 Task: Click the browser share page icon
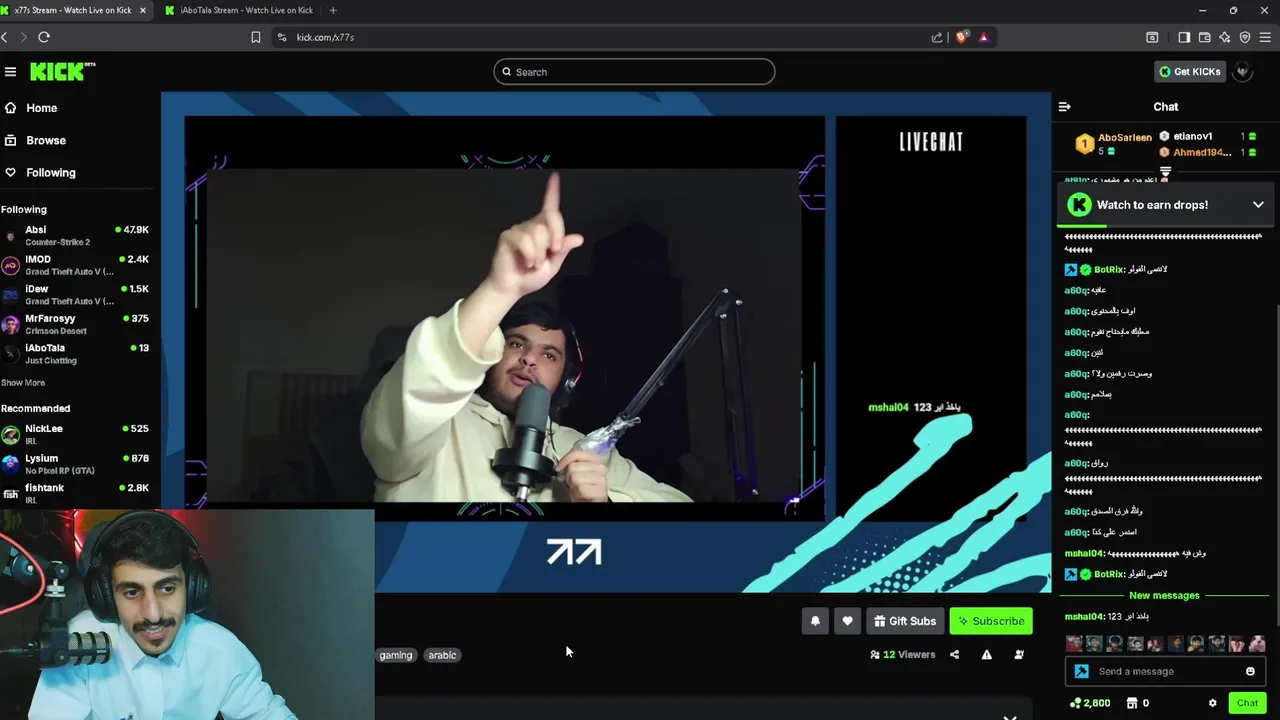pos(937,37)
